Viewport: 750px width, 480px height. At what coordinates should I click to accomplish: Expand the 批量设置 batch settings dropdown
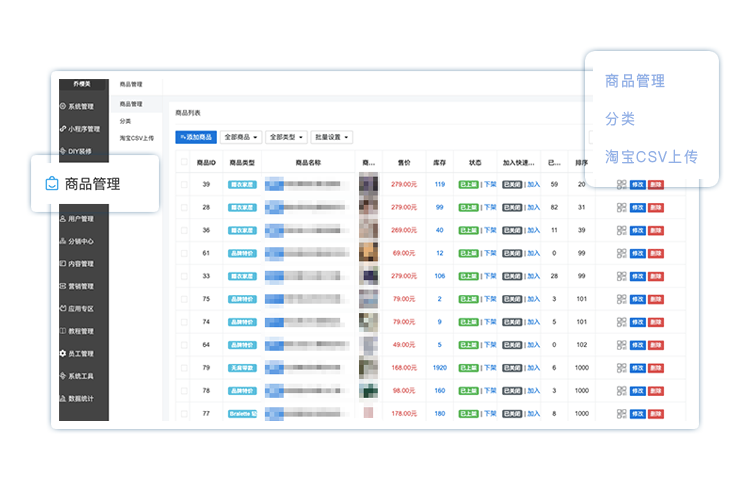331,137
